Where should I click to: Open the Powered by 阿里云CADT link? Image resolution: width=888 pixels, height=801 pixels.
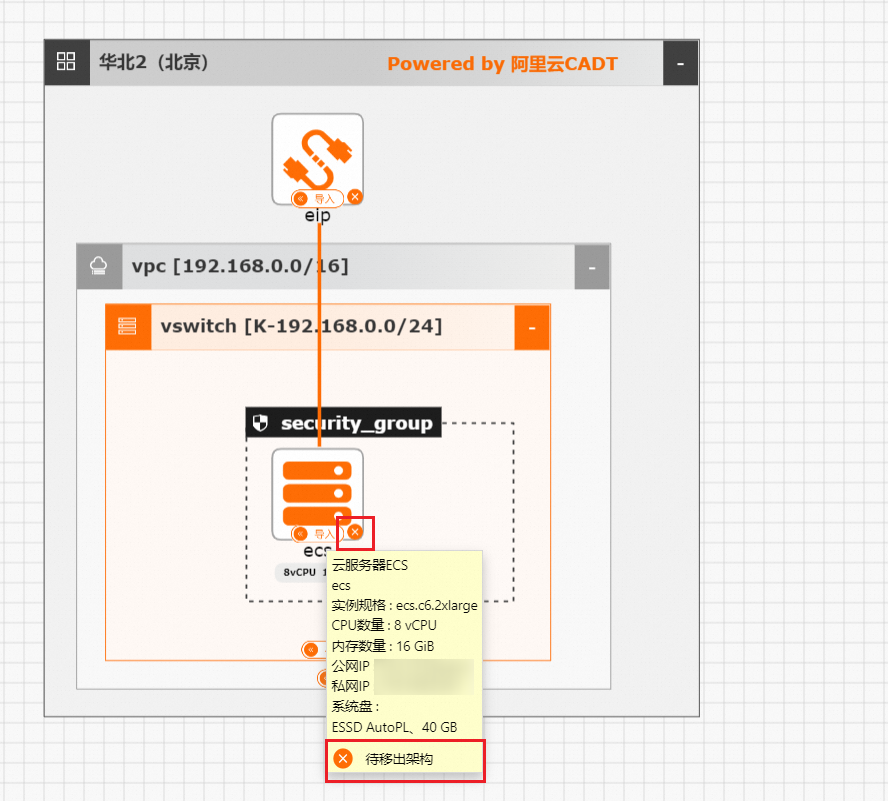tap(502, 63)
